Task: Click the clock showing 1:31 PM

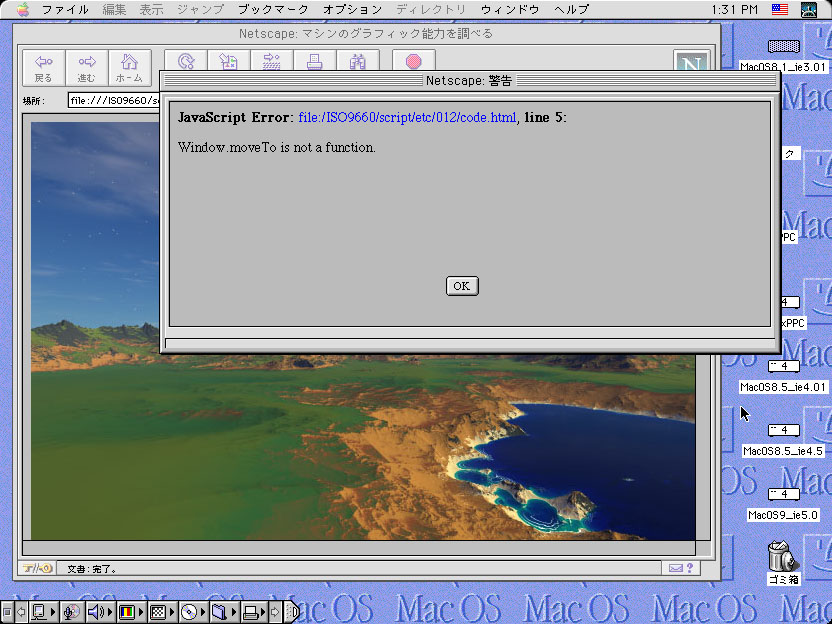Action: pos(735,9)
